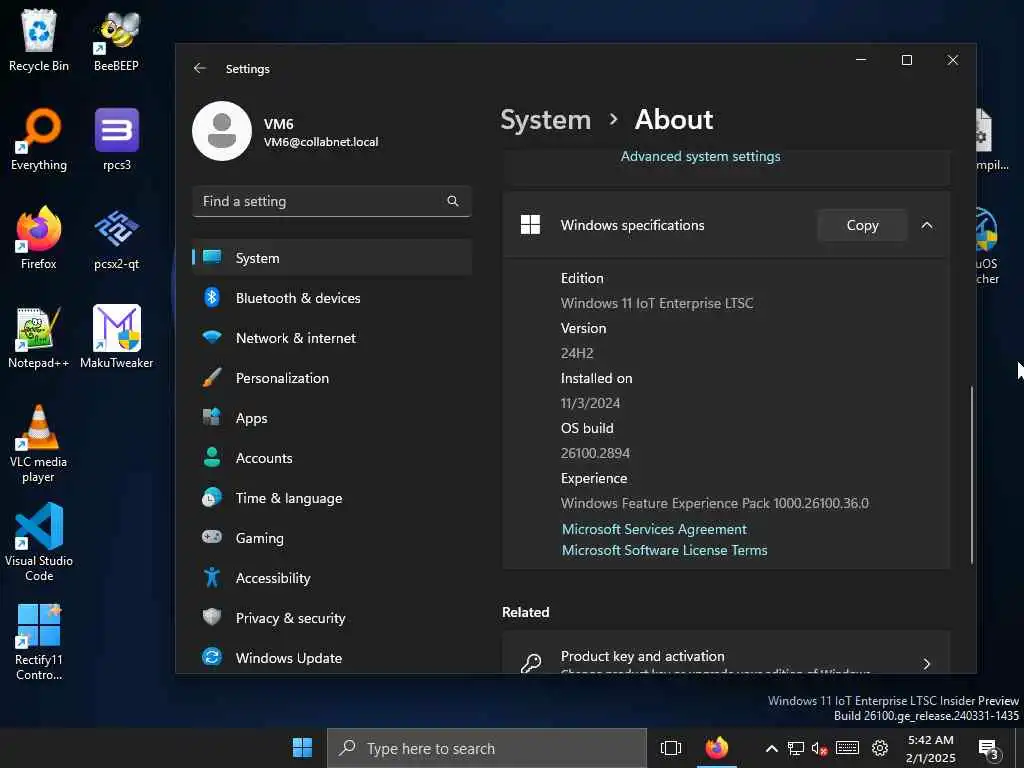The width and height of the screenshot is (1024, 768).
Task: Open the notification center icon
Action: point(988,749)
